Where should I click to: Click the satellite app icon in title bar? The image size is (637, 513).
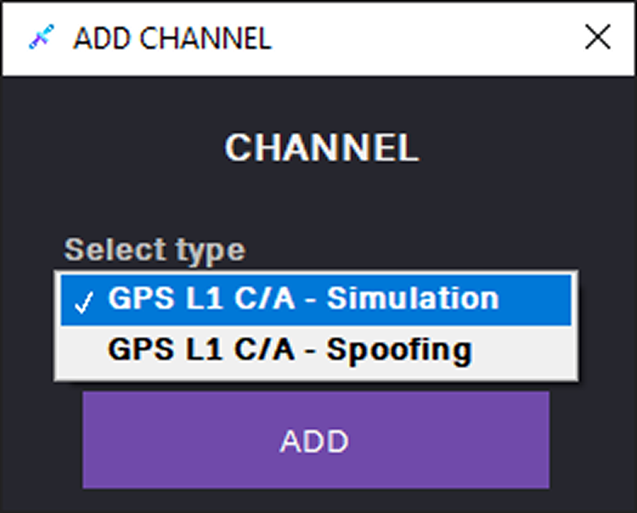coord(38,38)
